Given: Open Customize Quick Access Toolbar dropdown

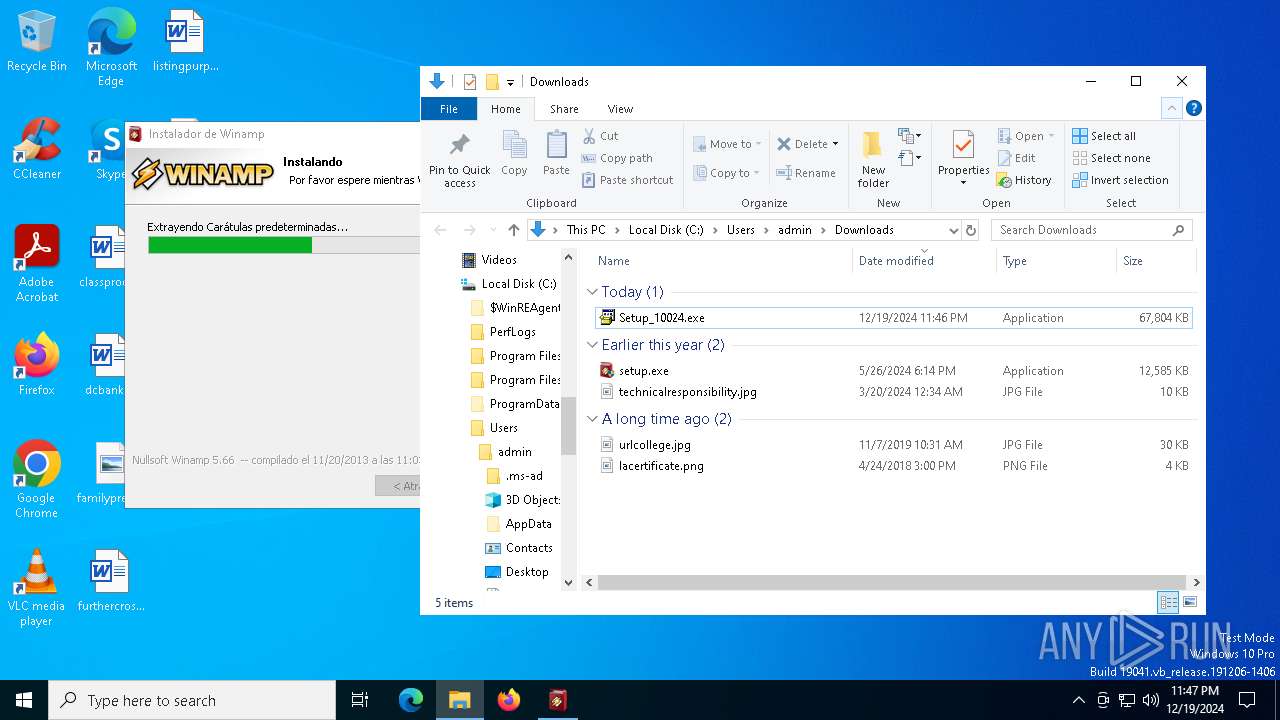Looking at the screenshot, I should (x=510, y=82).
